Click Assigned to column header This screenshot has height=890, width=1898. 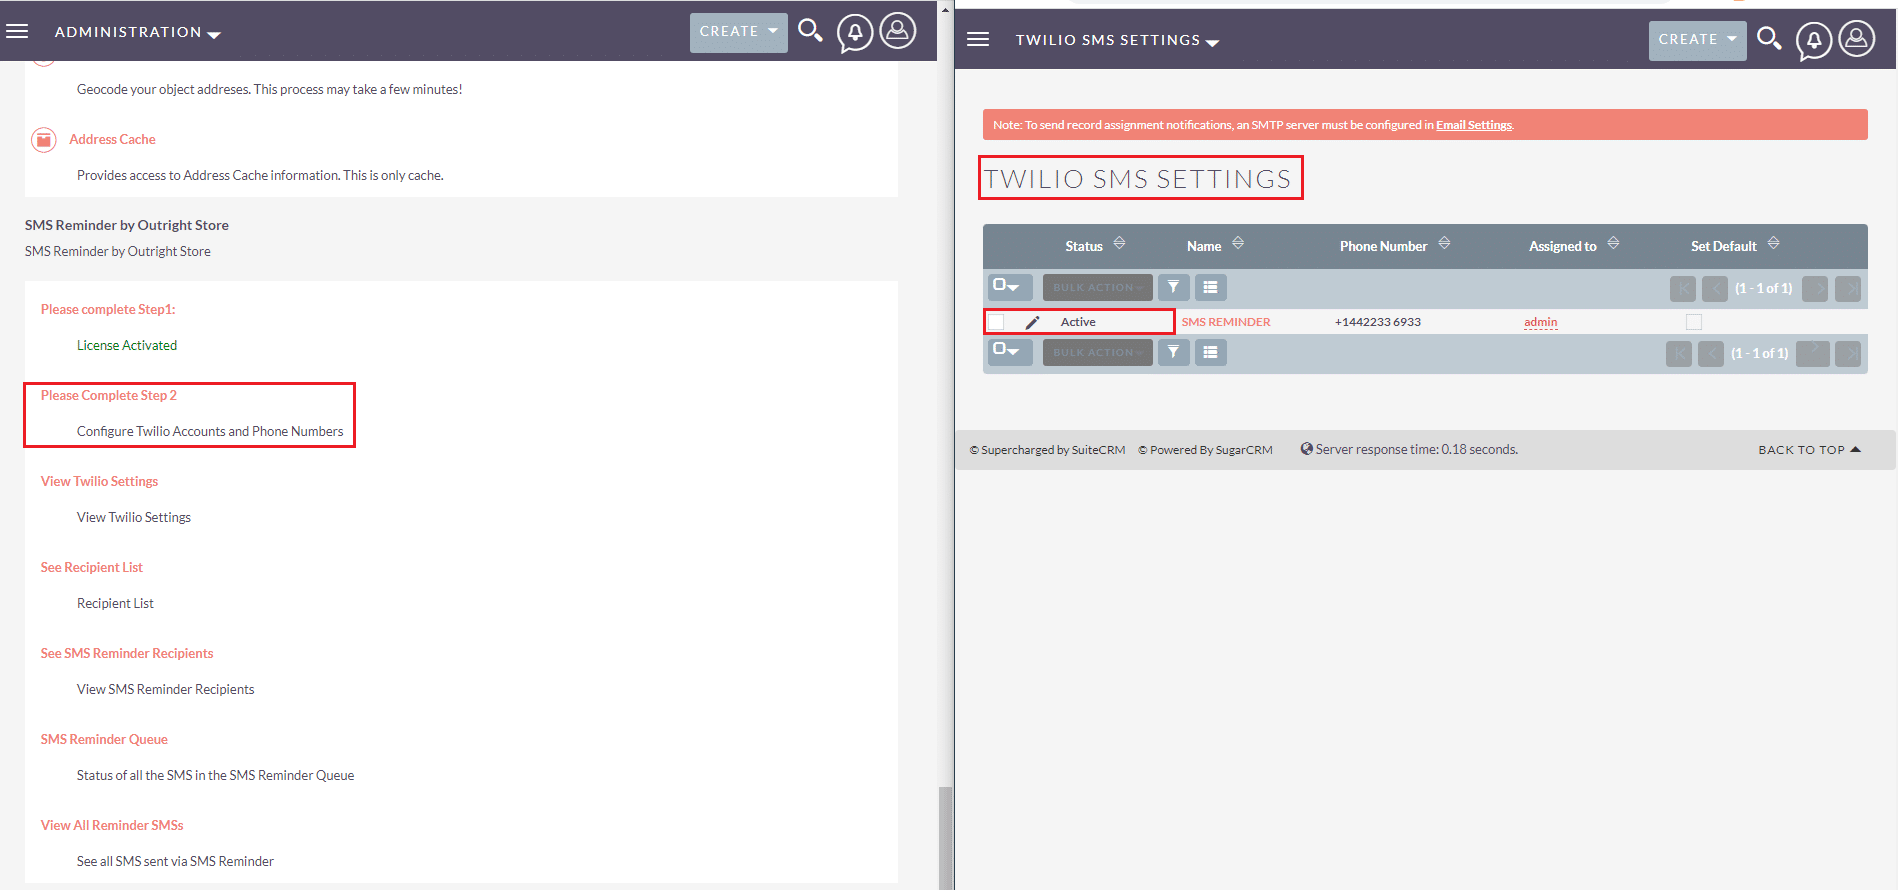[1563, 246]
